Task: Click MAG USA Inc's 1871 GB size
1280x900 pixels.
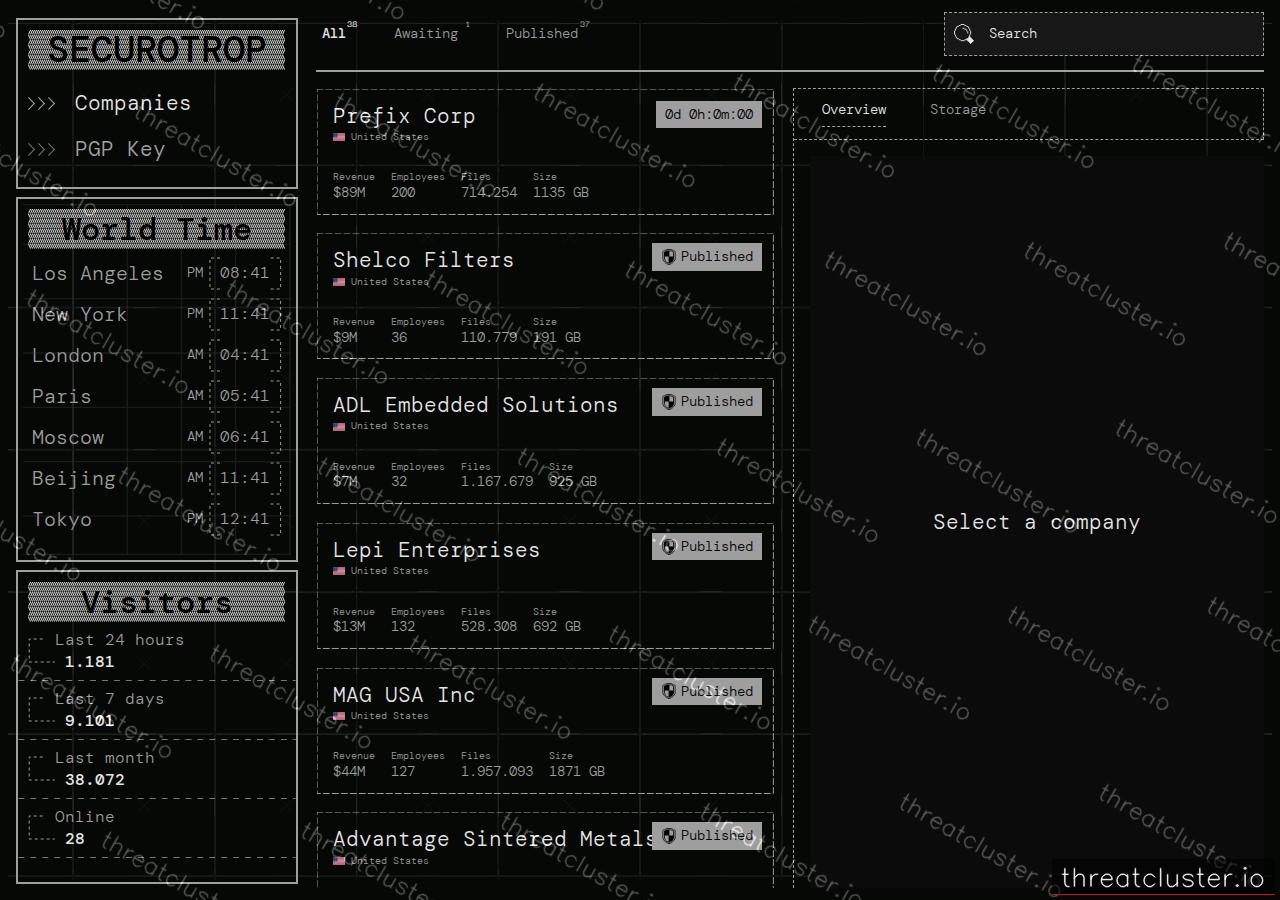Action: pos(577,772)
